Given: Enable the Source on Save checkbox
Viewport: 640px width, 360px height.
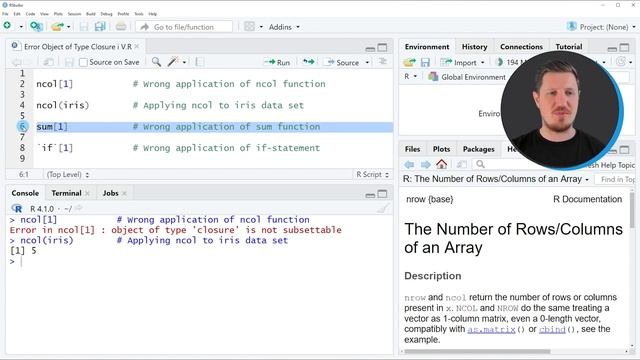Looking at the screenshot, I should point(83,62).
